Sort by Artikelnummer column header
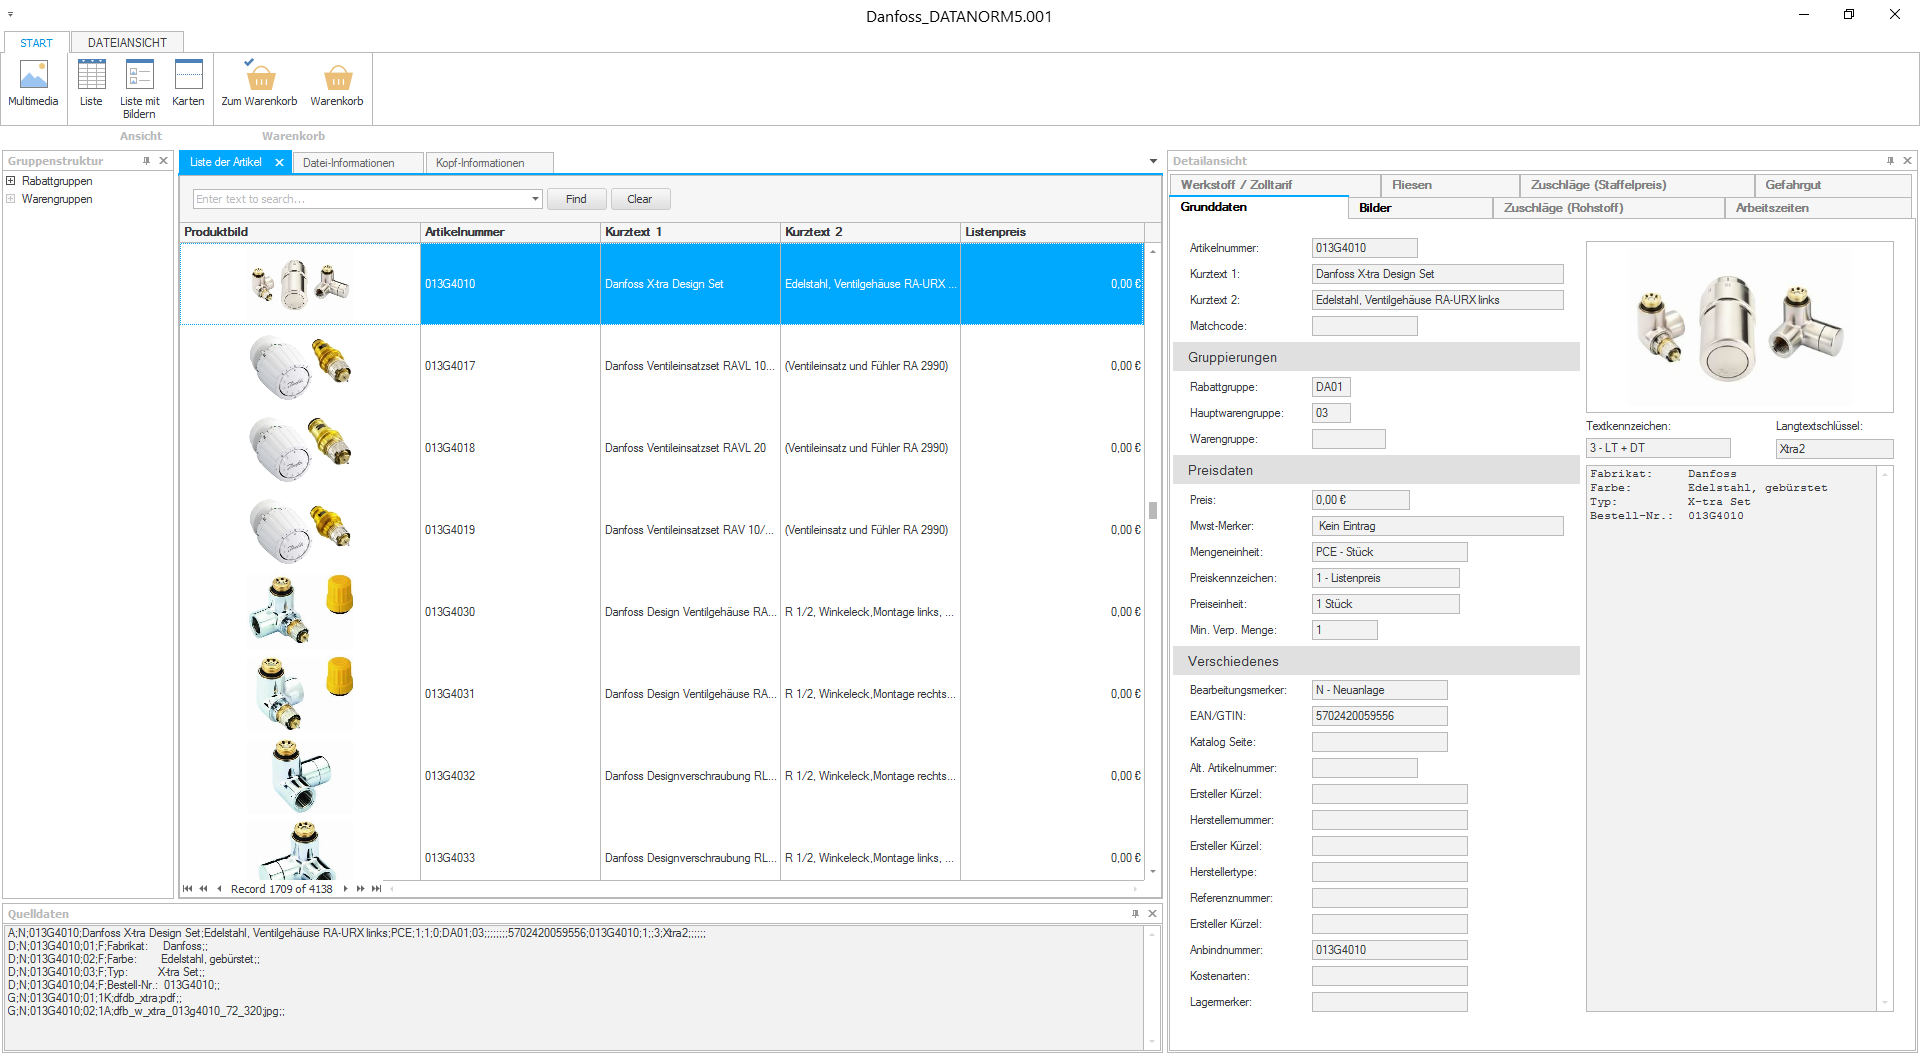 (510, 232)
